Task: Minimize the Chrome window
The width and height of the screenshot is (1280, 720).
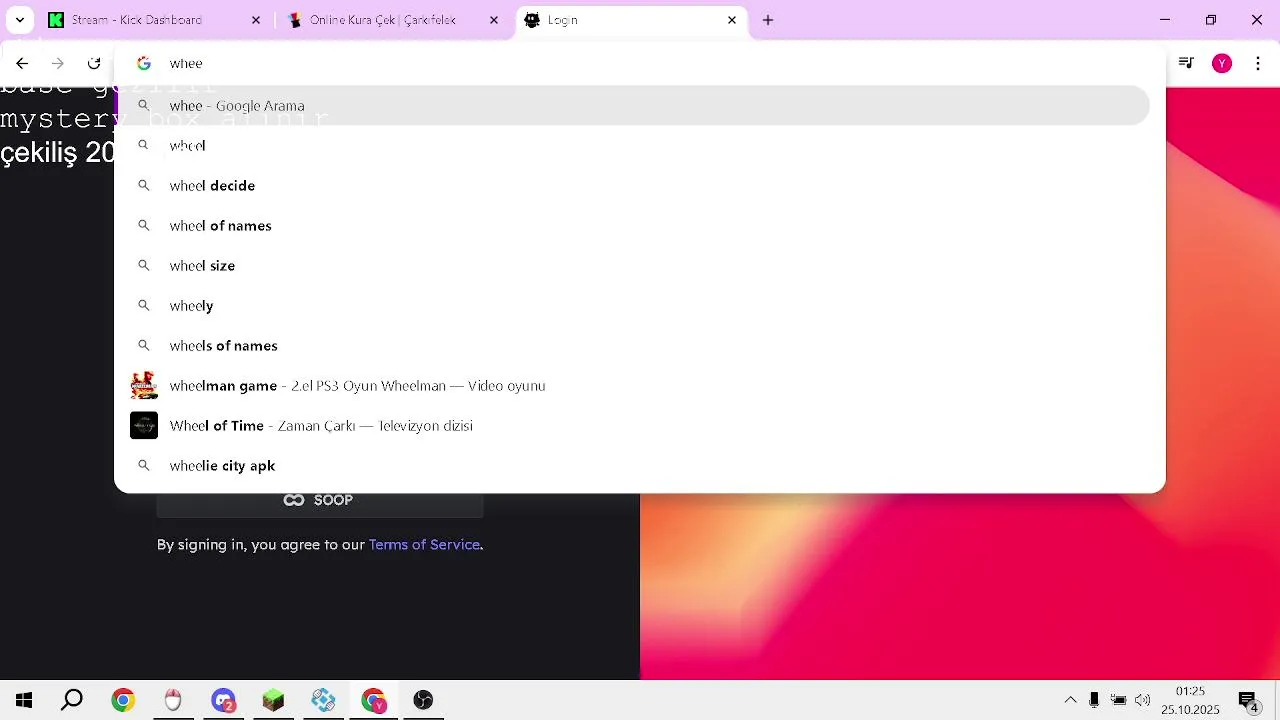Action: (x=1165, y=20)
